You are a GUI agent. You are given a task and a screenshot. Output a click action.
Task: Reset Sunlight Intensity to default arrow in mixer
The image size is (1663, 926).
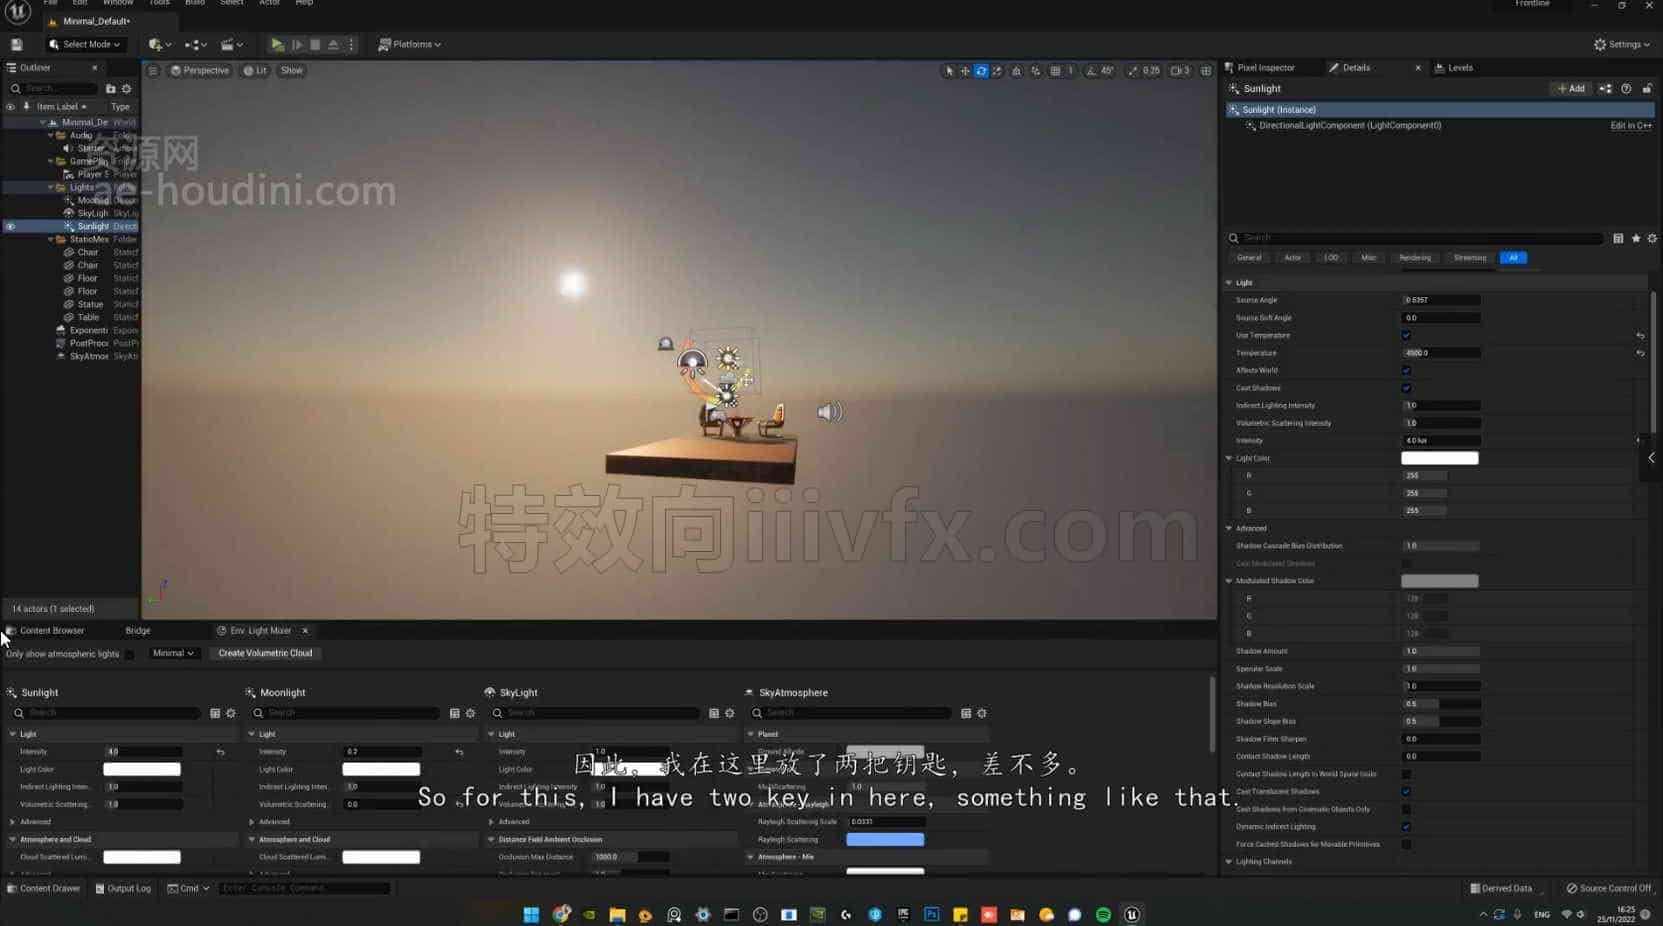tap(220, 752)
